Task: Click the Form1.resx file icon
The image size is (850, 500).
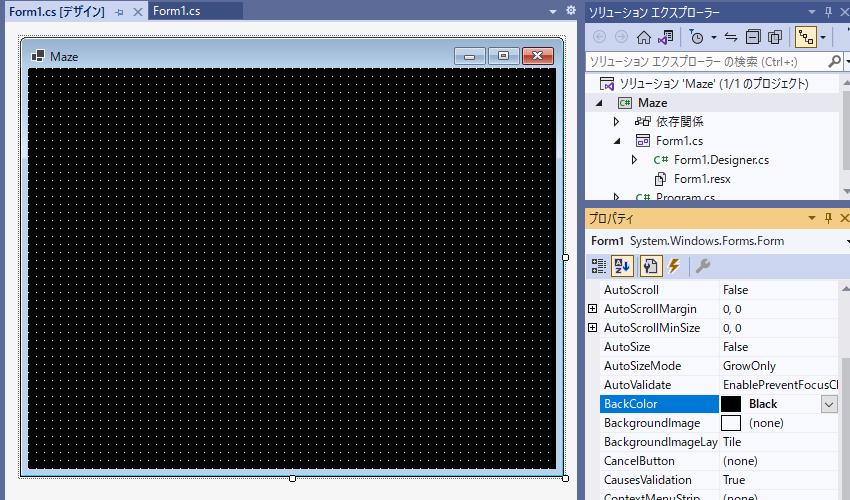Action: pos(660,178)
